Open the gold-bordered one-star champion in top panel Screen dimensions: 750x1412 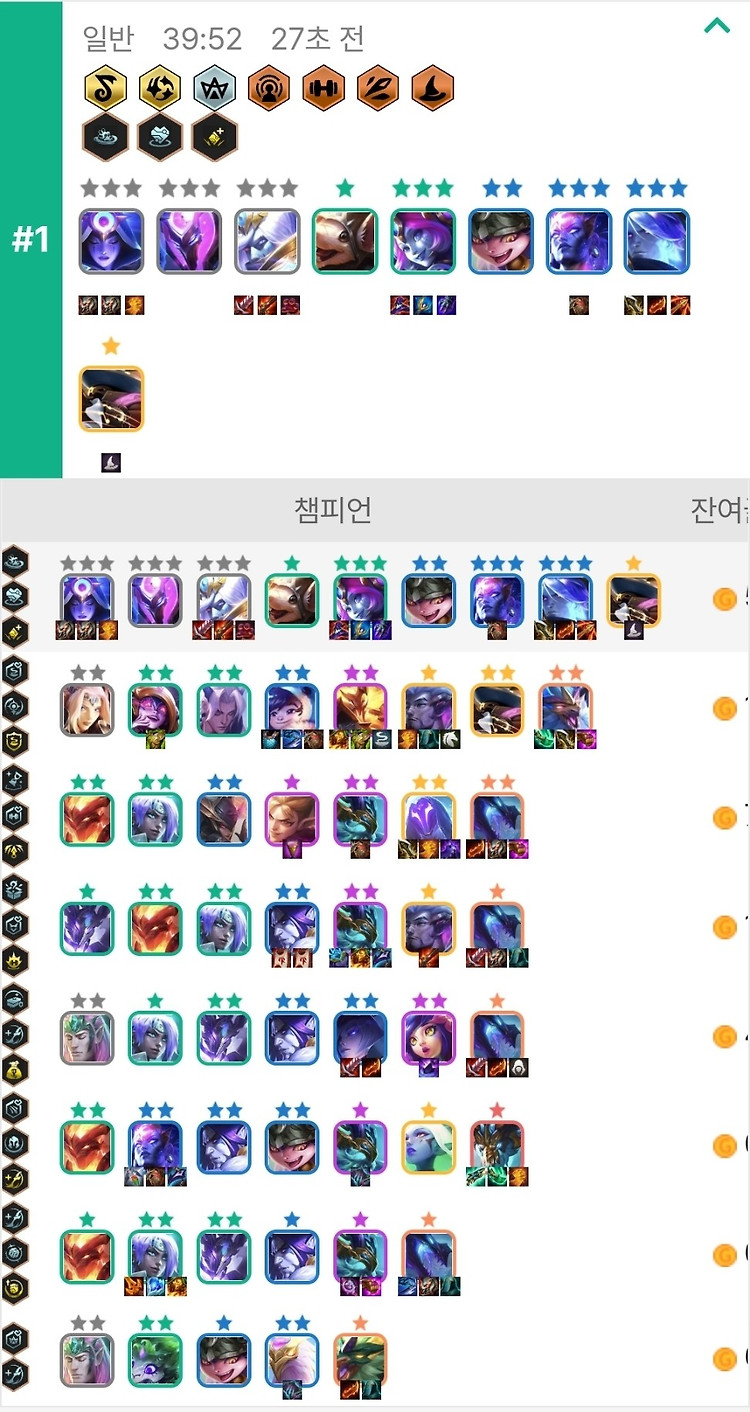111,398
